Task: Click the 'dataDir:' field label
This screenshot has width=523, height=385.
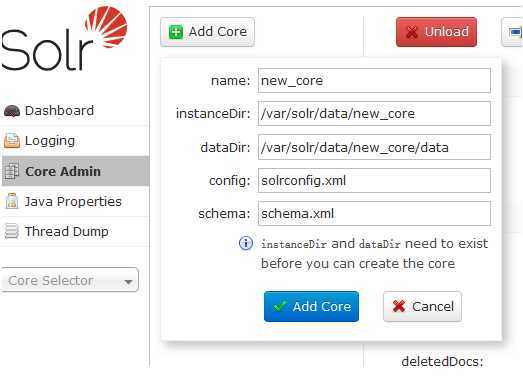Action: pyautogui.click(x=225, y=147)
